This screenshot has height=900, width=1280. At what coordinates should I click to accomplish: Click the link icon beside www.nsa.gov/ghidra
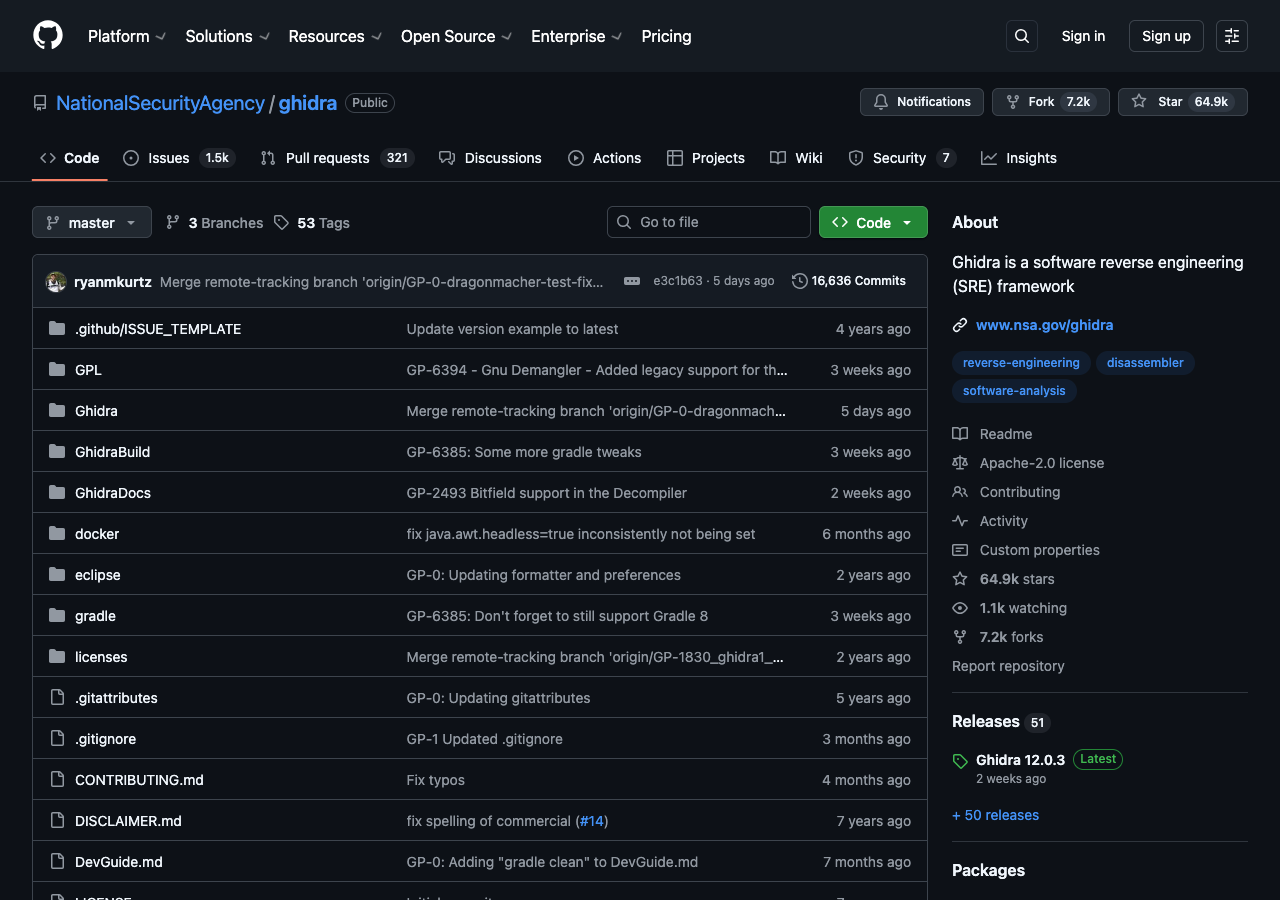point(960,324)
